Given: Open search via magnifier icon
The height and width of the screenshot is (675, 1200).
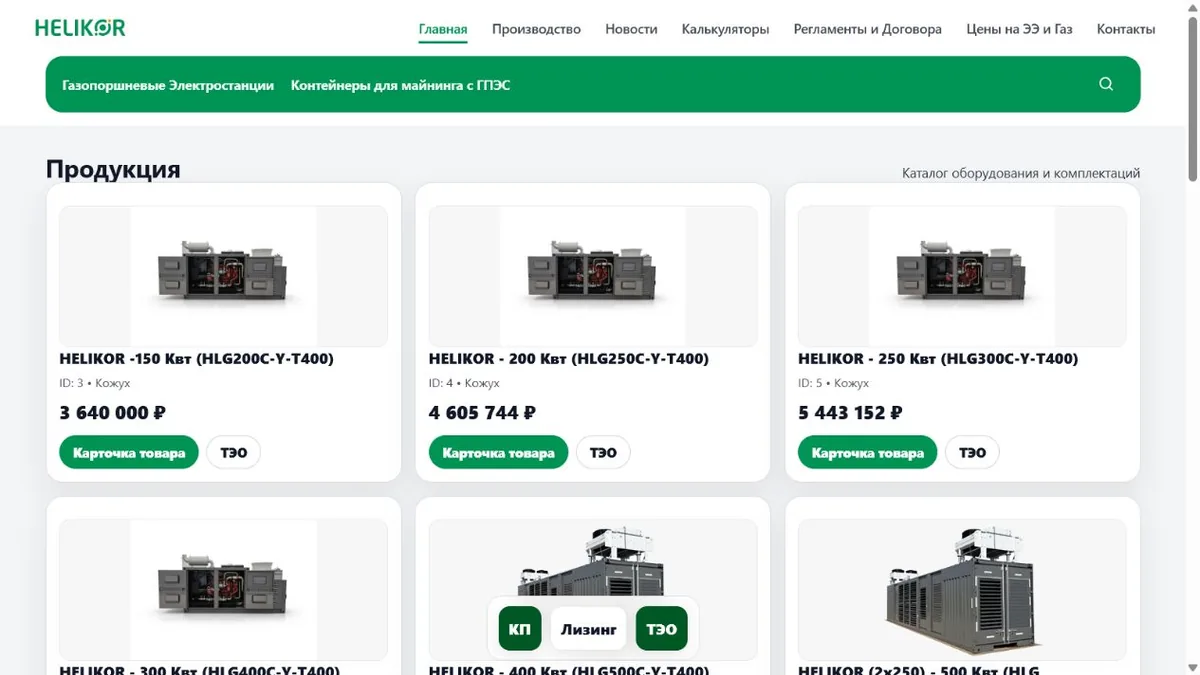Looking at the screenshot, I should point(1106,84).
